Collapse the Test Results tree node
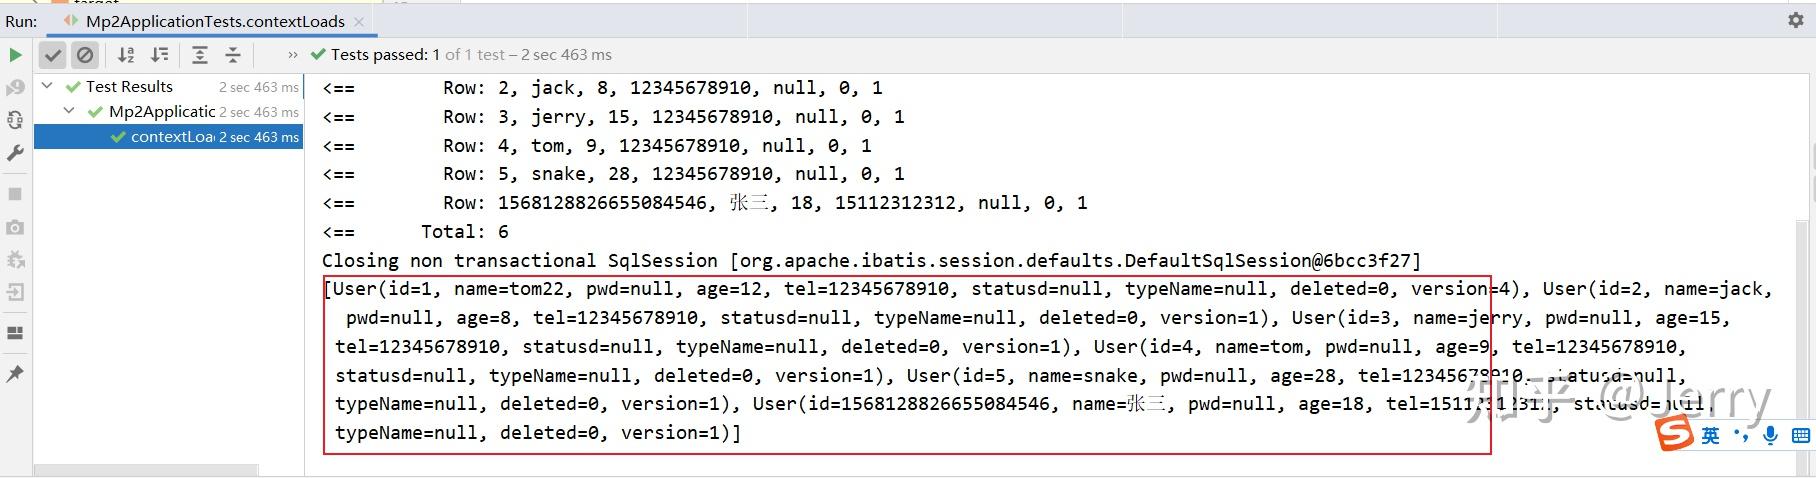The image size is (1816, 478). (47, 86)
